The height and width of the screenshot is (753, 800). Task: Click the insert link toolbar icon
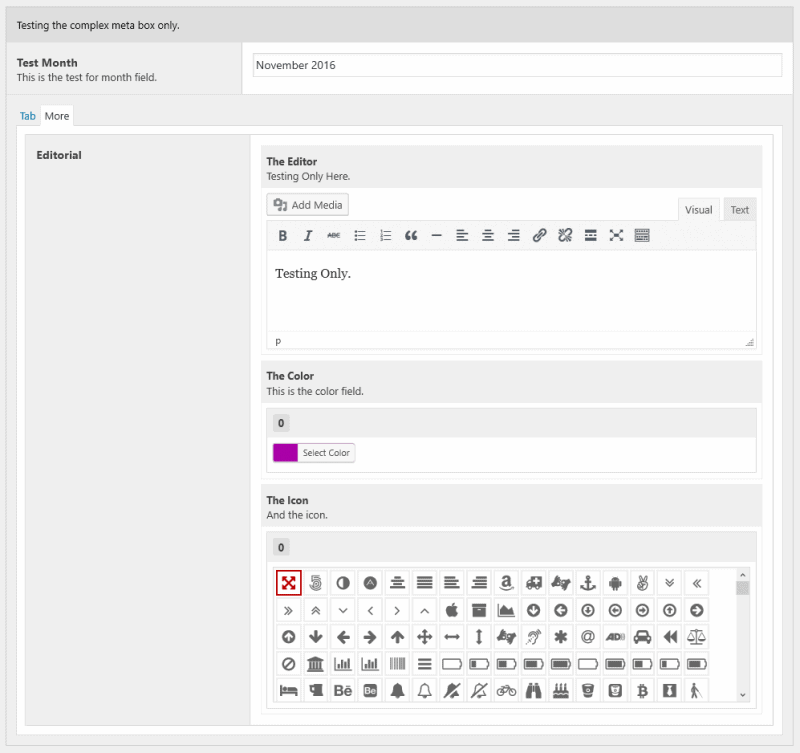coord(539,235)
